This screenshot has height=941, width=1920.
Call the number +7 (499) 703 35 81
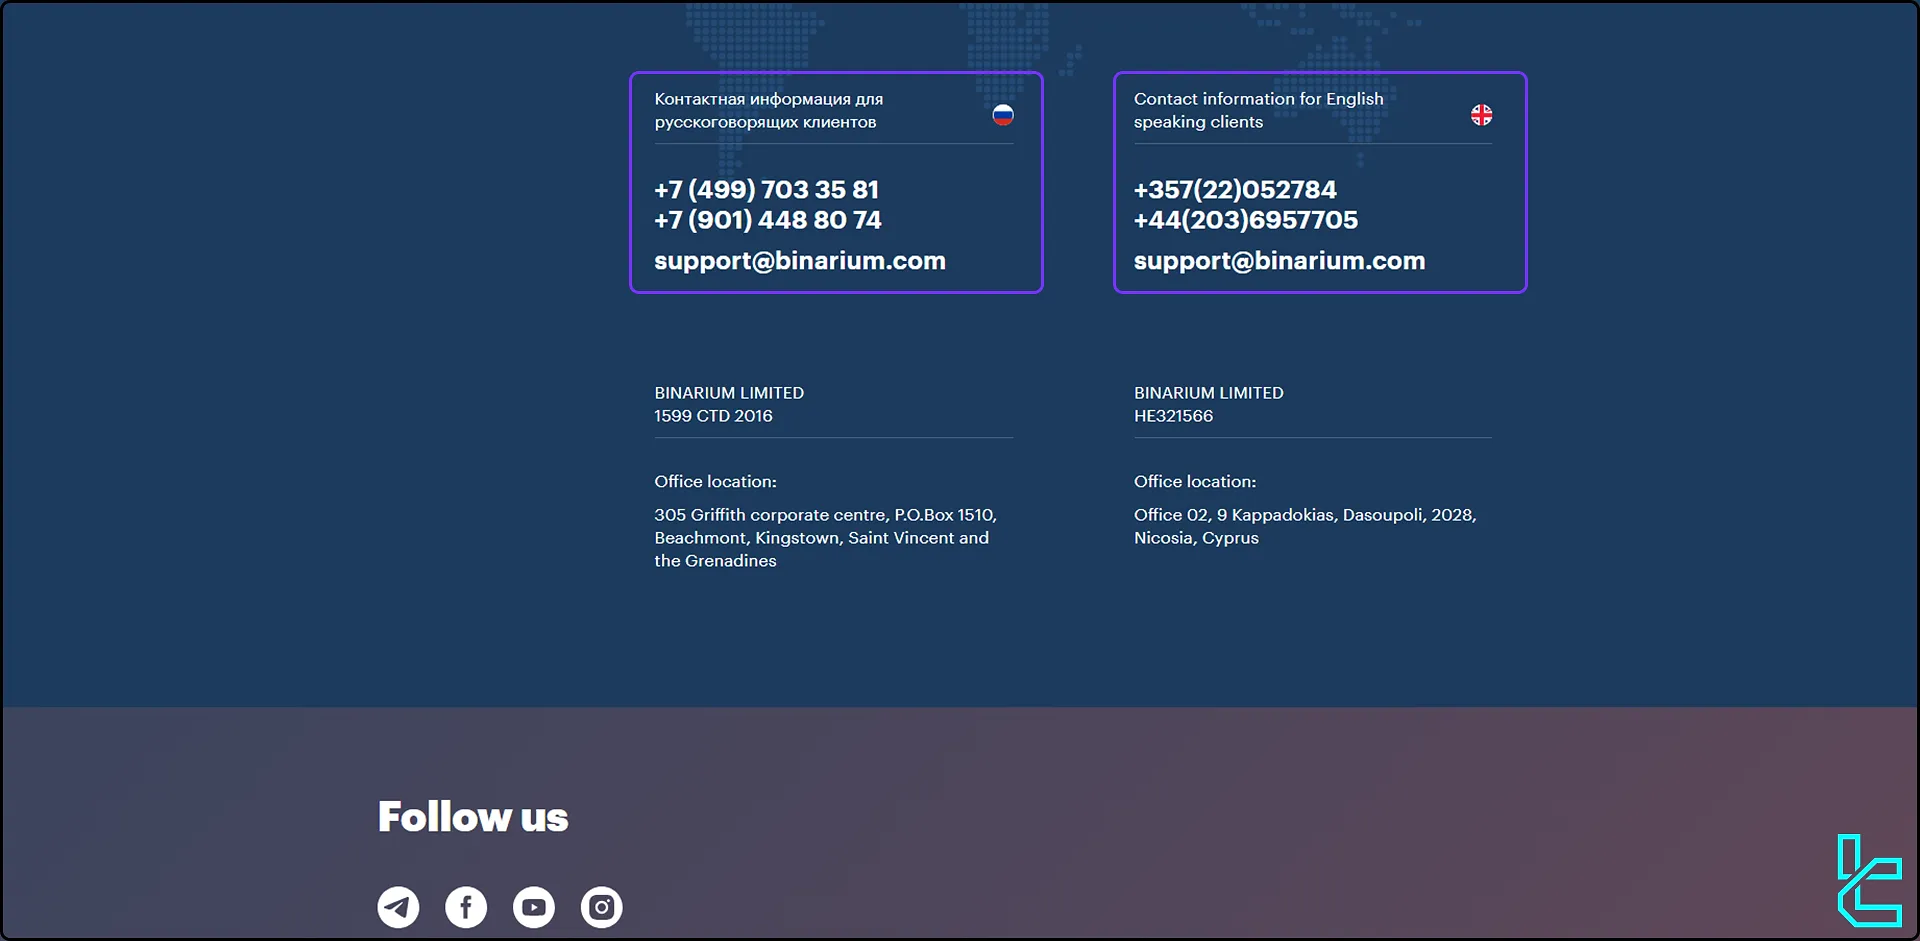pyautogui.click(x=767, y=189)
